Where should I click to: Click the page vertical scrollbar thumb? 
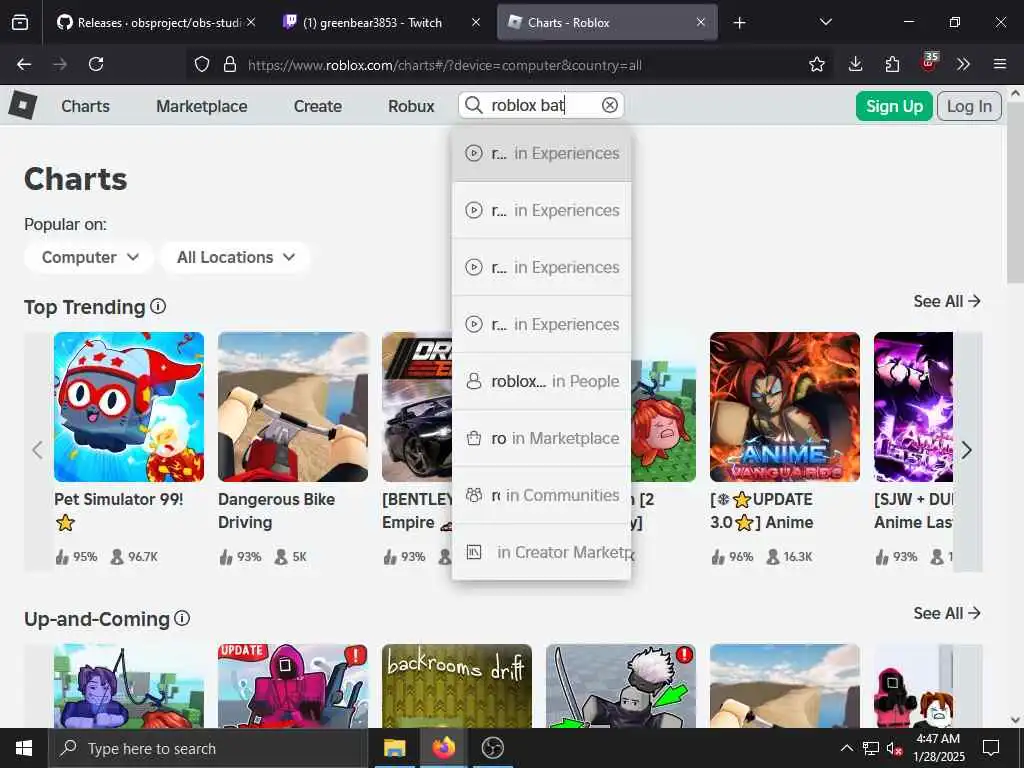pos(1015,193)
